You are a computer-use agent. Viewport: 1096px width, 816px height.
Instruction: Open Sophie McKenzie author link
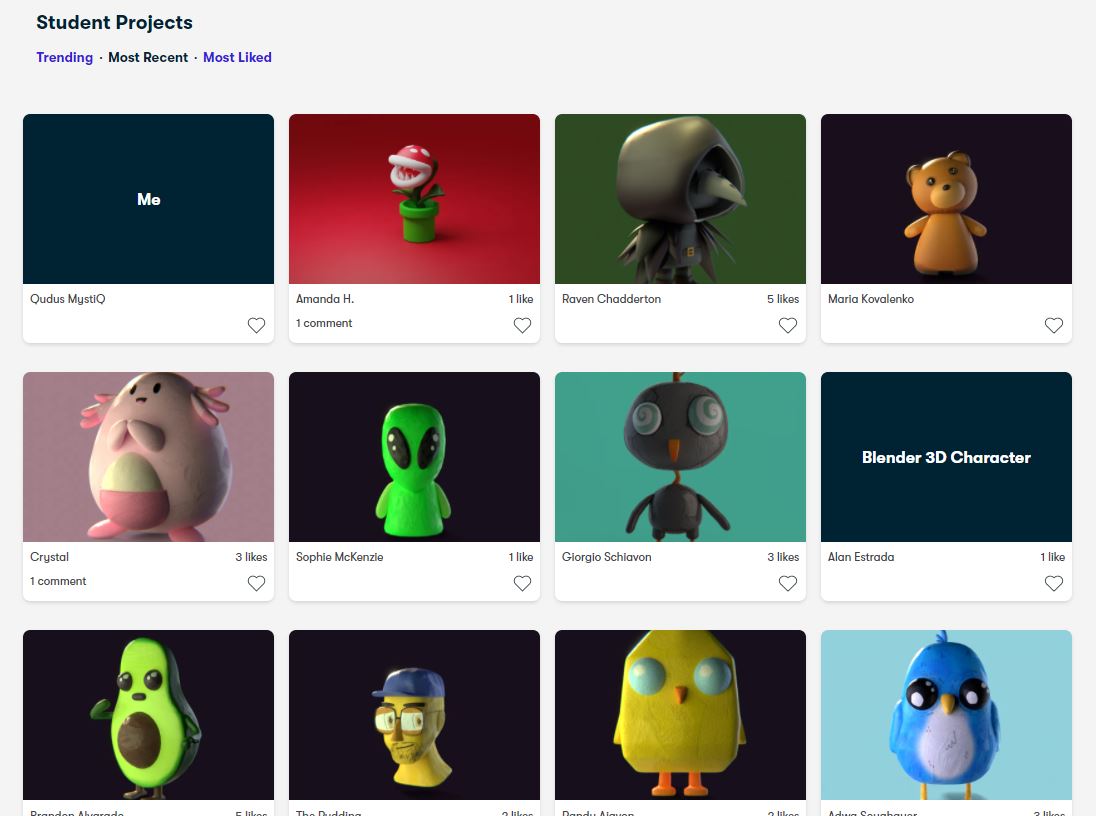[x=340, y=557]
